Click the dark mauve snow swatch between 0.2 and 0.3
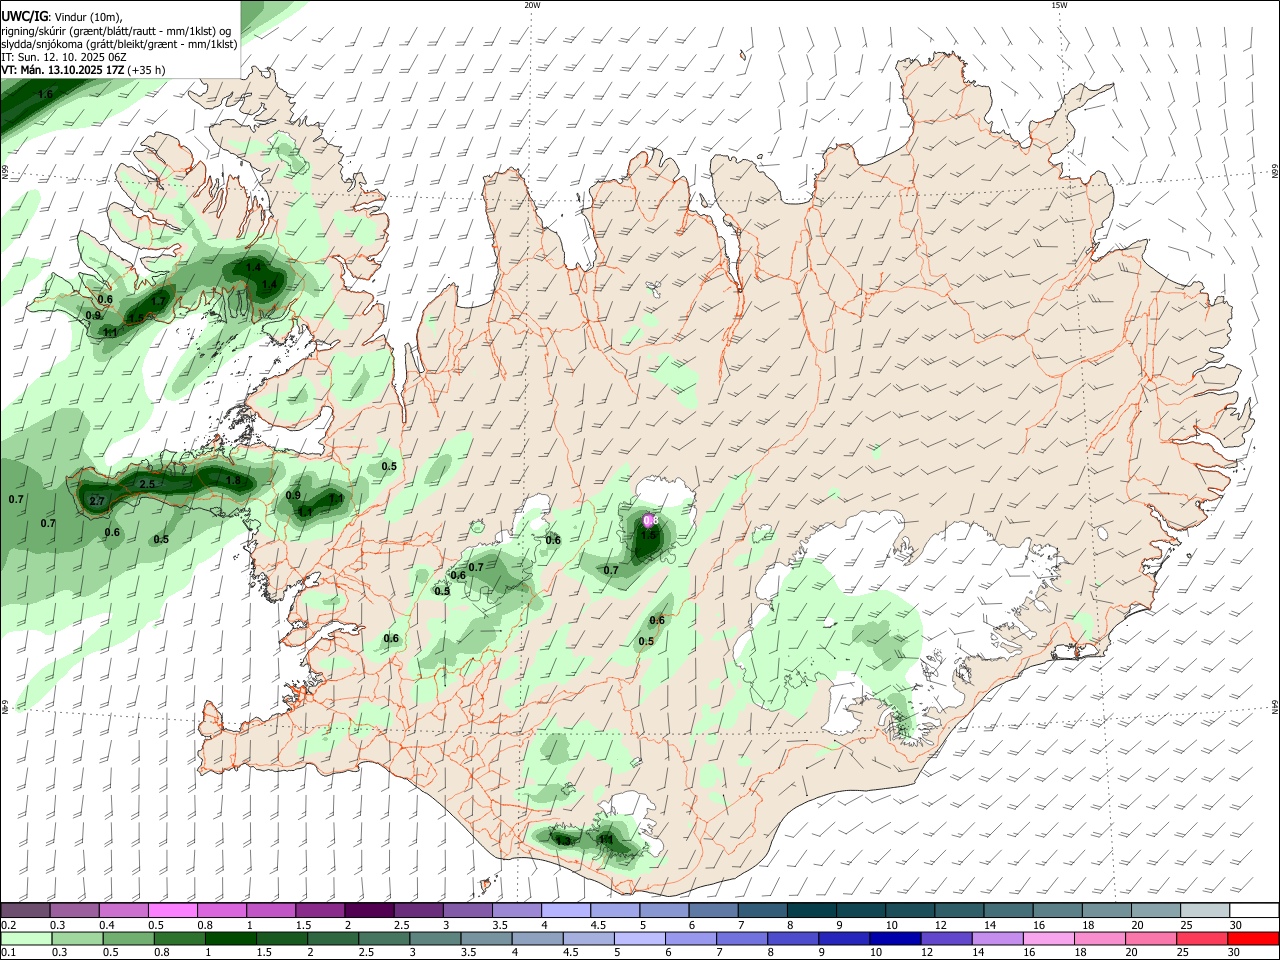 (24, 910)
